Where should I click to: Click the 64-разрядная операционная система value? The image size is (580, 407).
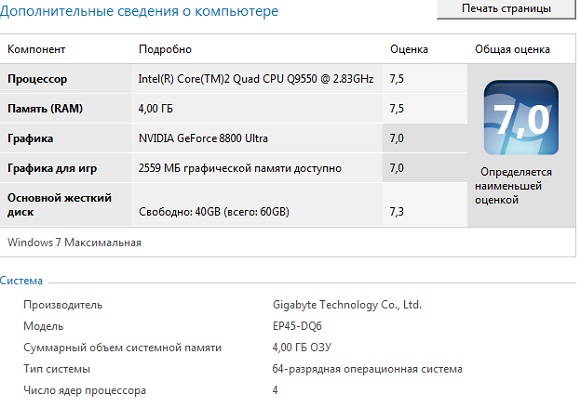[x=367, y=369]
